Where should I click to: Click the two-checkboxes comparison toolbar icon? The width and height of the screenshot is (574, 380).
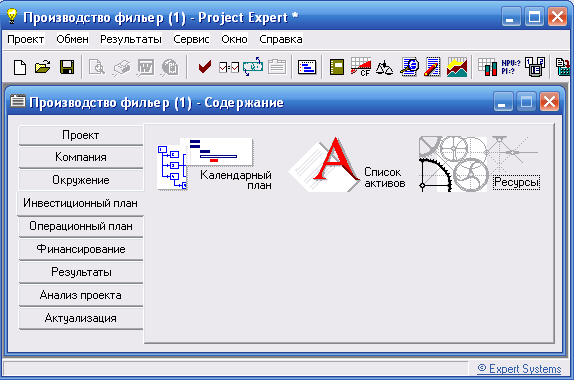pyautogui.click(x=229, y=67)
